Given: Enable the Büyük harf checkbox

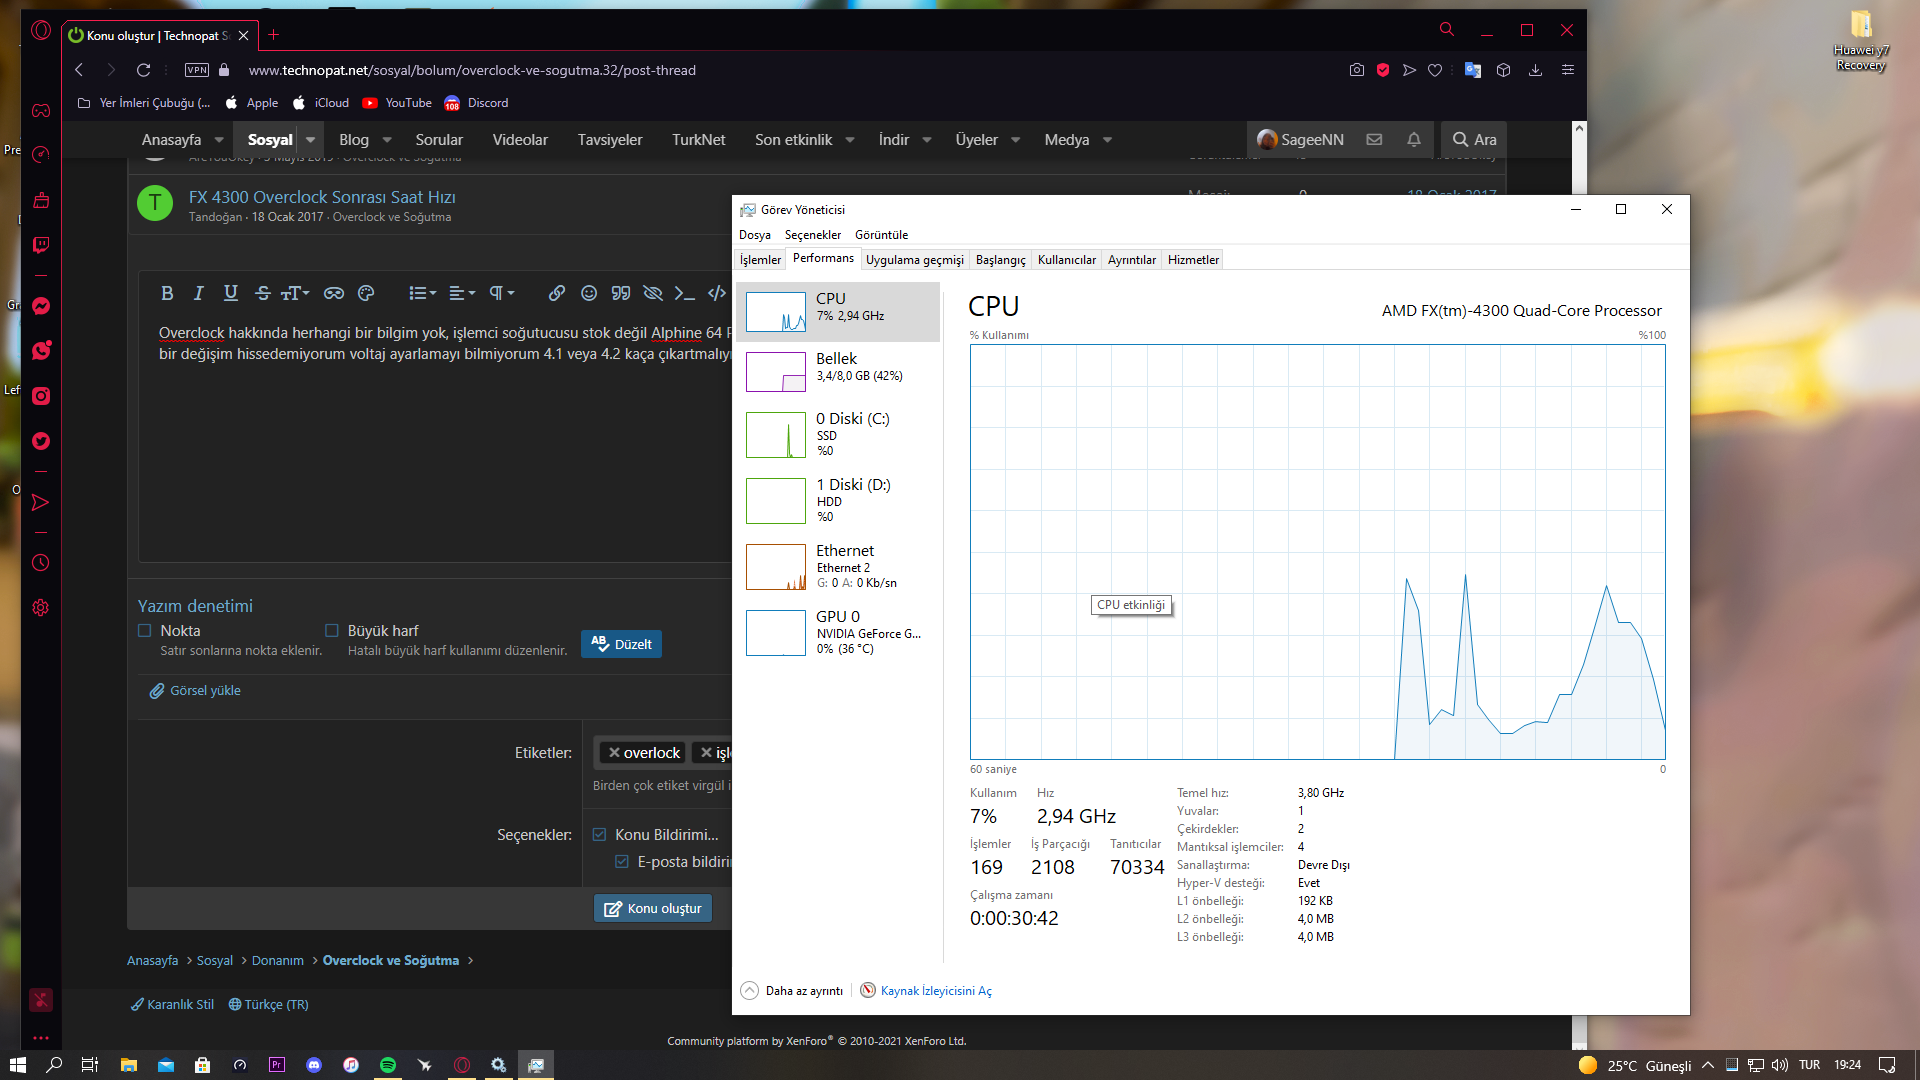Looking at the screenshot, I should point(332,631).
